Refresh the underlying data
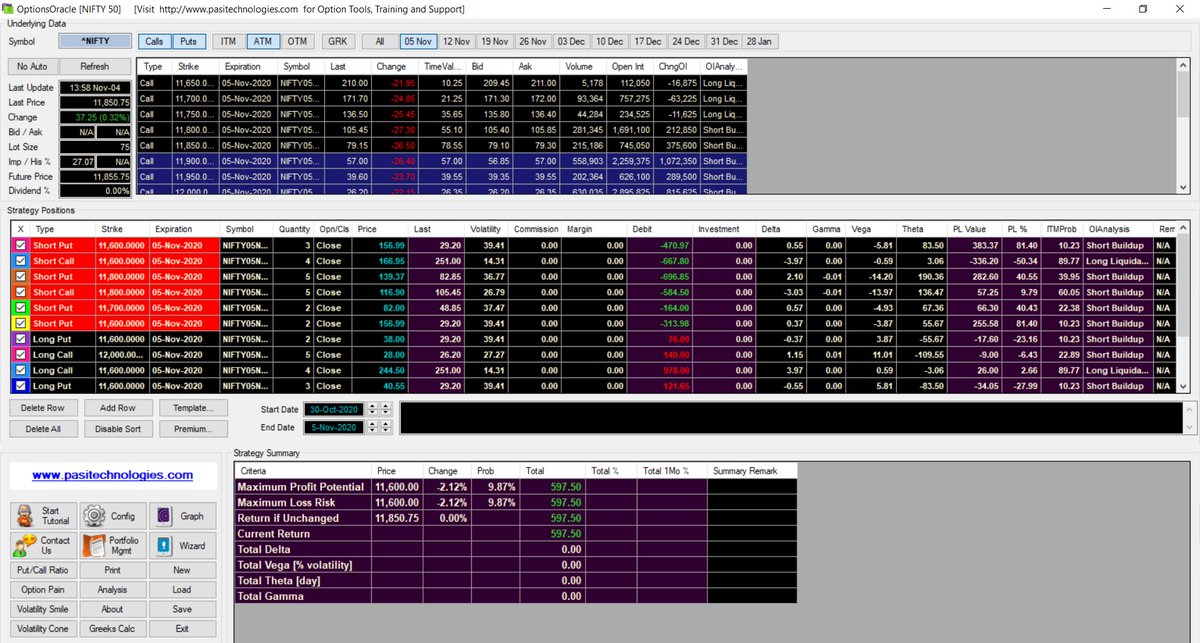Screen dimensions: 1200x643 pos(95,66)
